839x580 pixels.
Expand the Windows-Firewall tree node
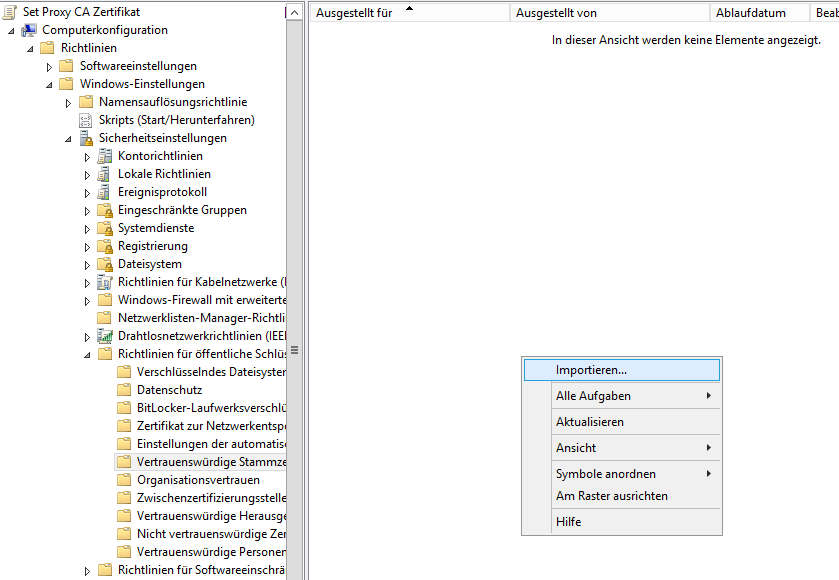(87, 301)
